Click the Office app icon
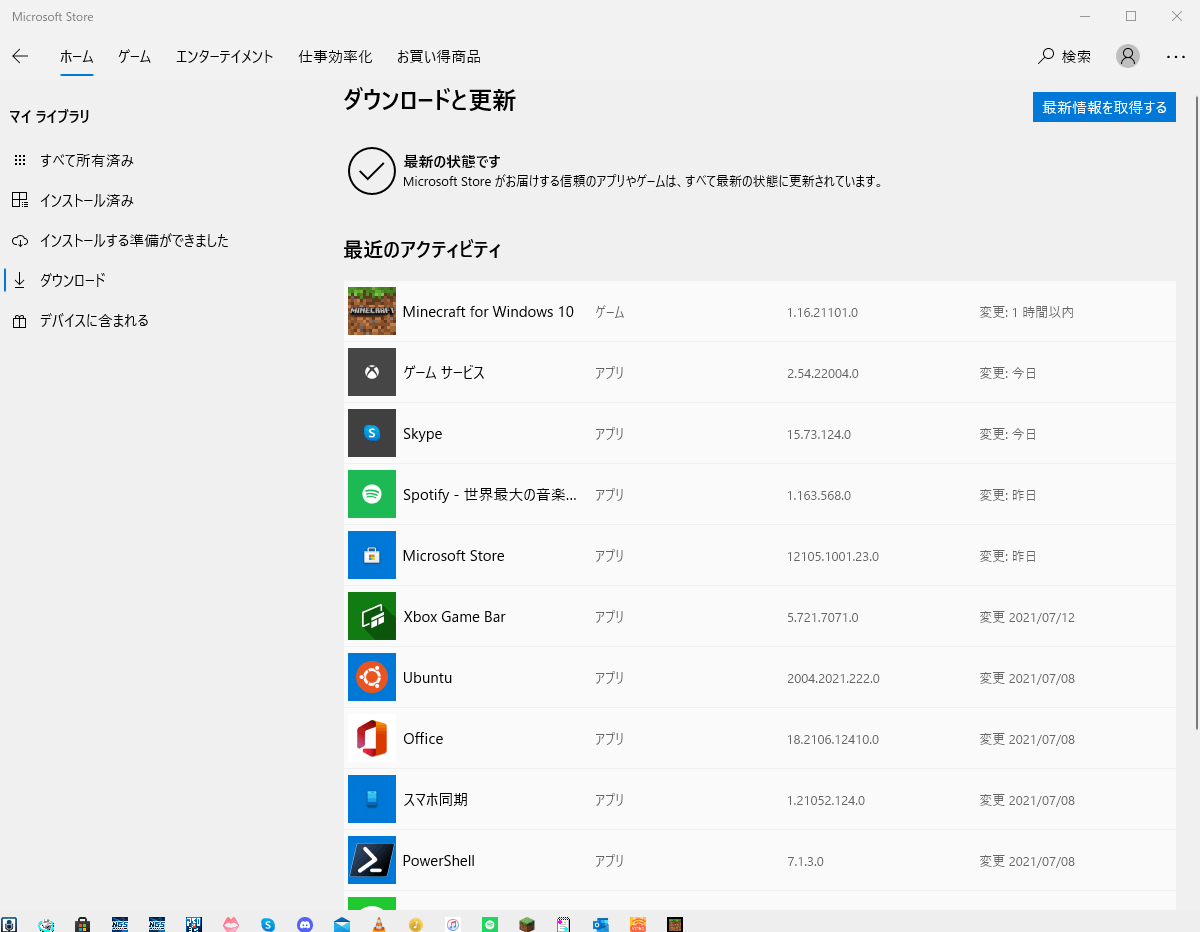1200x932 pixels. 372,738
